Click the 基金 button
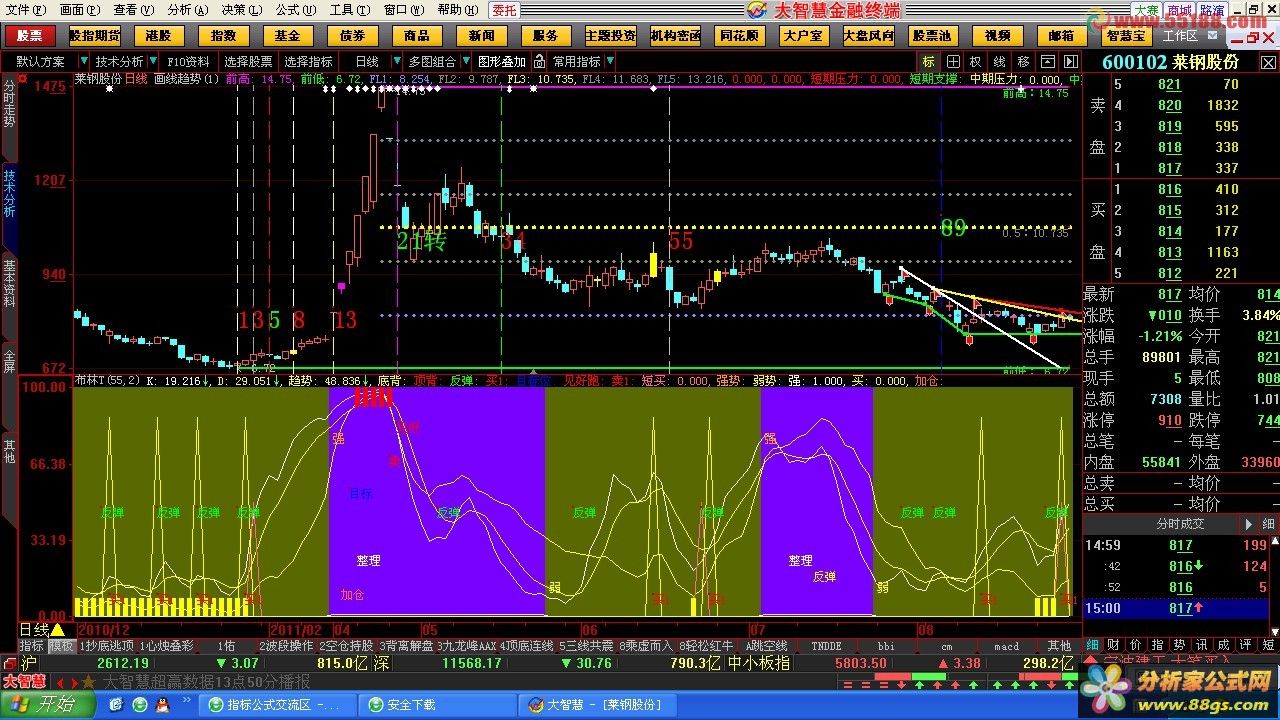This screenshot has width=1280, height=720. pos(288,36)
